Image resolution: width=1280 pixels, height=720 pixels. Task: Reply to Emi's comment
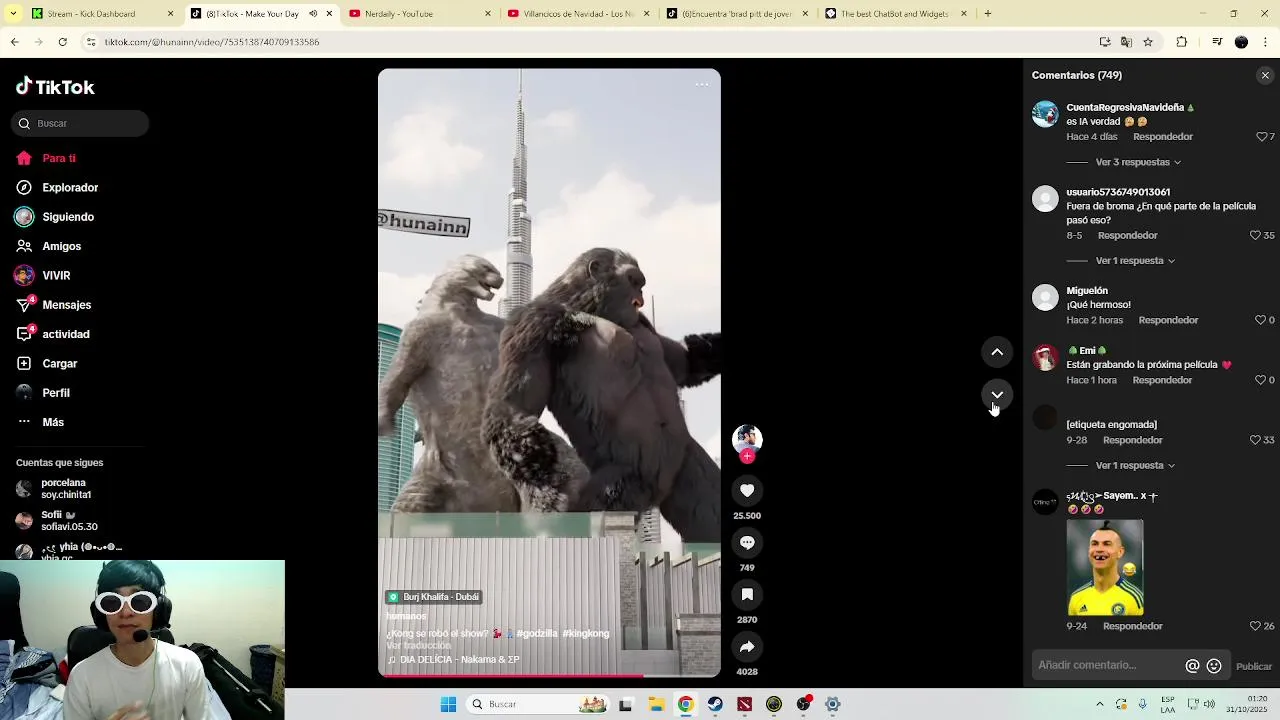[1162, 380]
